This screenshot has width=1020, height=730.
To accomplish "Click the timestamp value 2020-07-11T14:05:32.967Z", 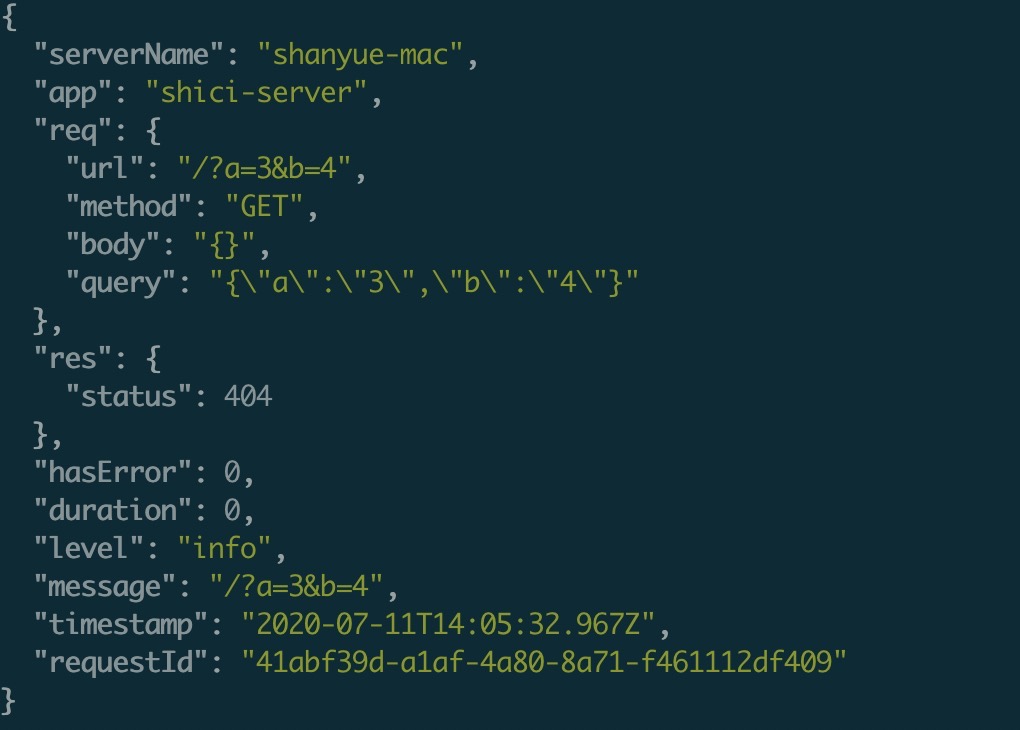I will coord(448,624).
